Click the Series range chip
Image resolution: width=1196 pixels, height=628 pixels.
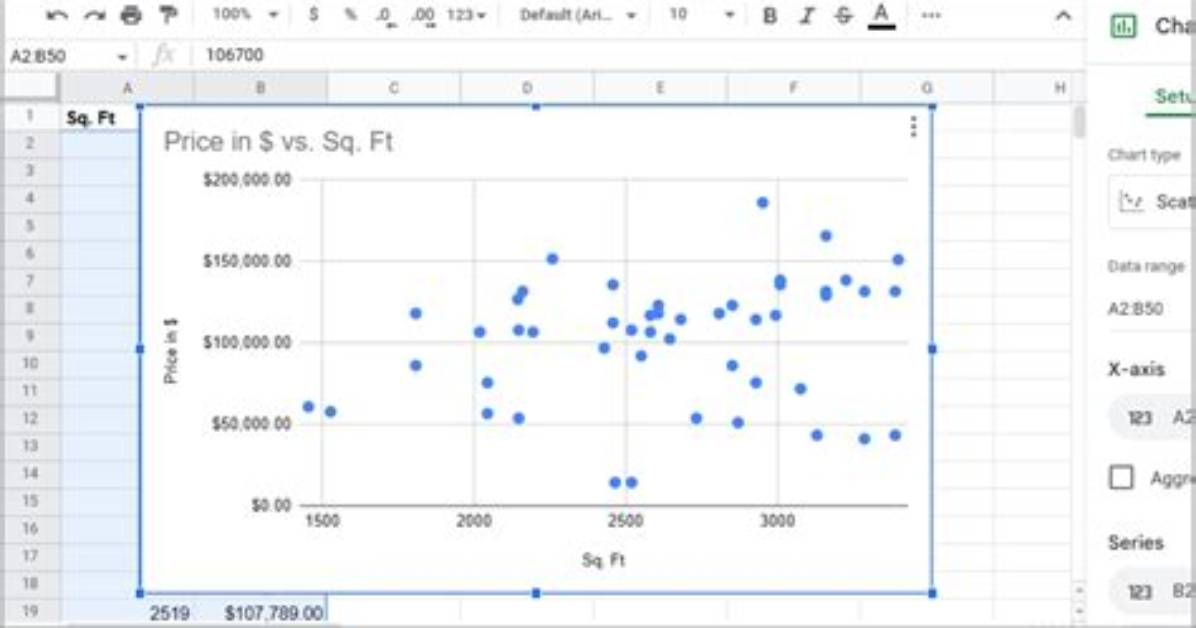[1154, 591]
